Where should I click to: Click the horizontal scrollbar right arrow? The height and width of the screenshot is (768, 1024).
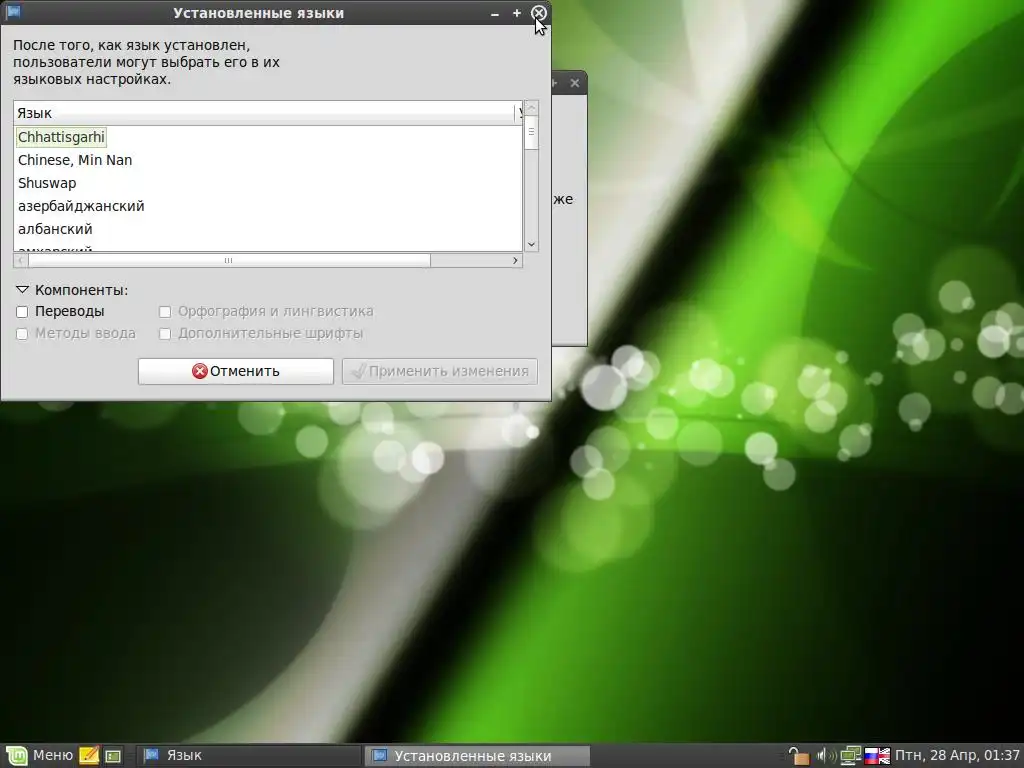point(515,261)
